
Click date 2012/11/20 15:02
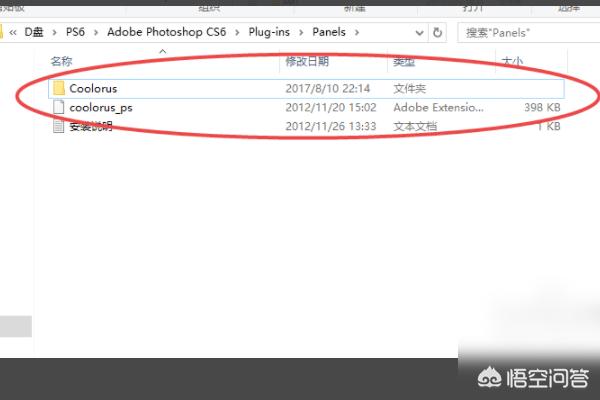click(331, 108)
